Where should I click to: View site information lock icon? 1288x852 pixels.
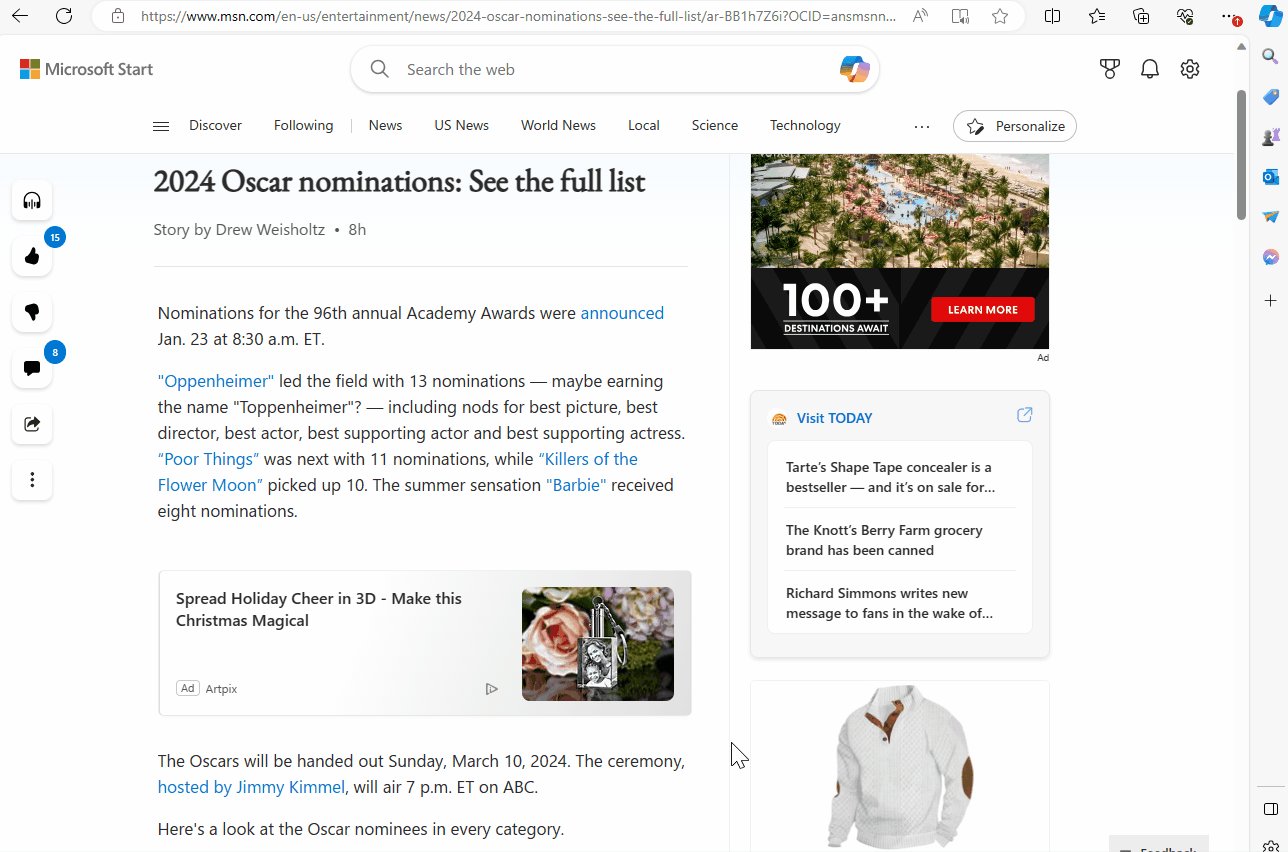pyautogui.click(x=118, y=16)
